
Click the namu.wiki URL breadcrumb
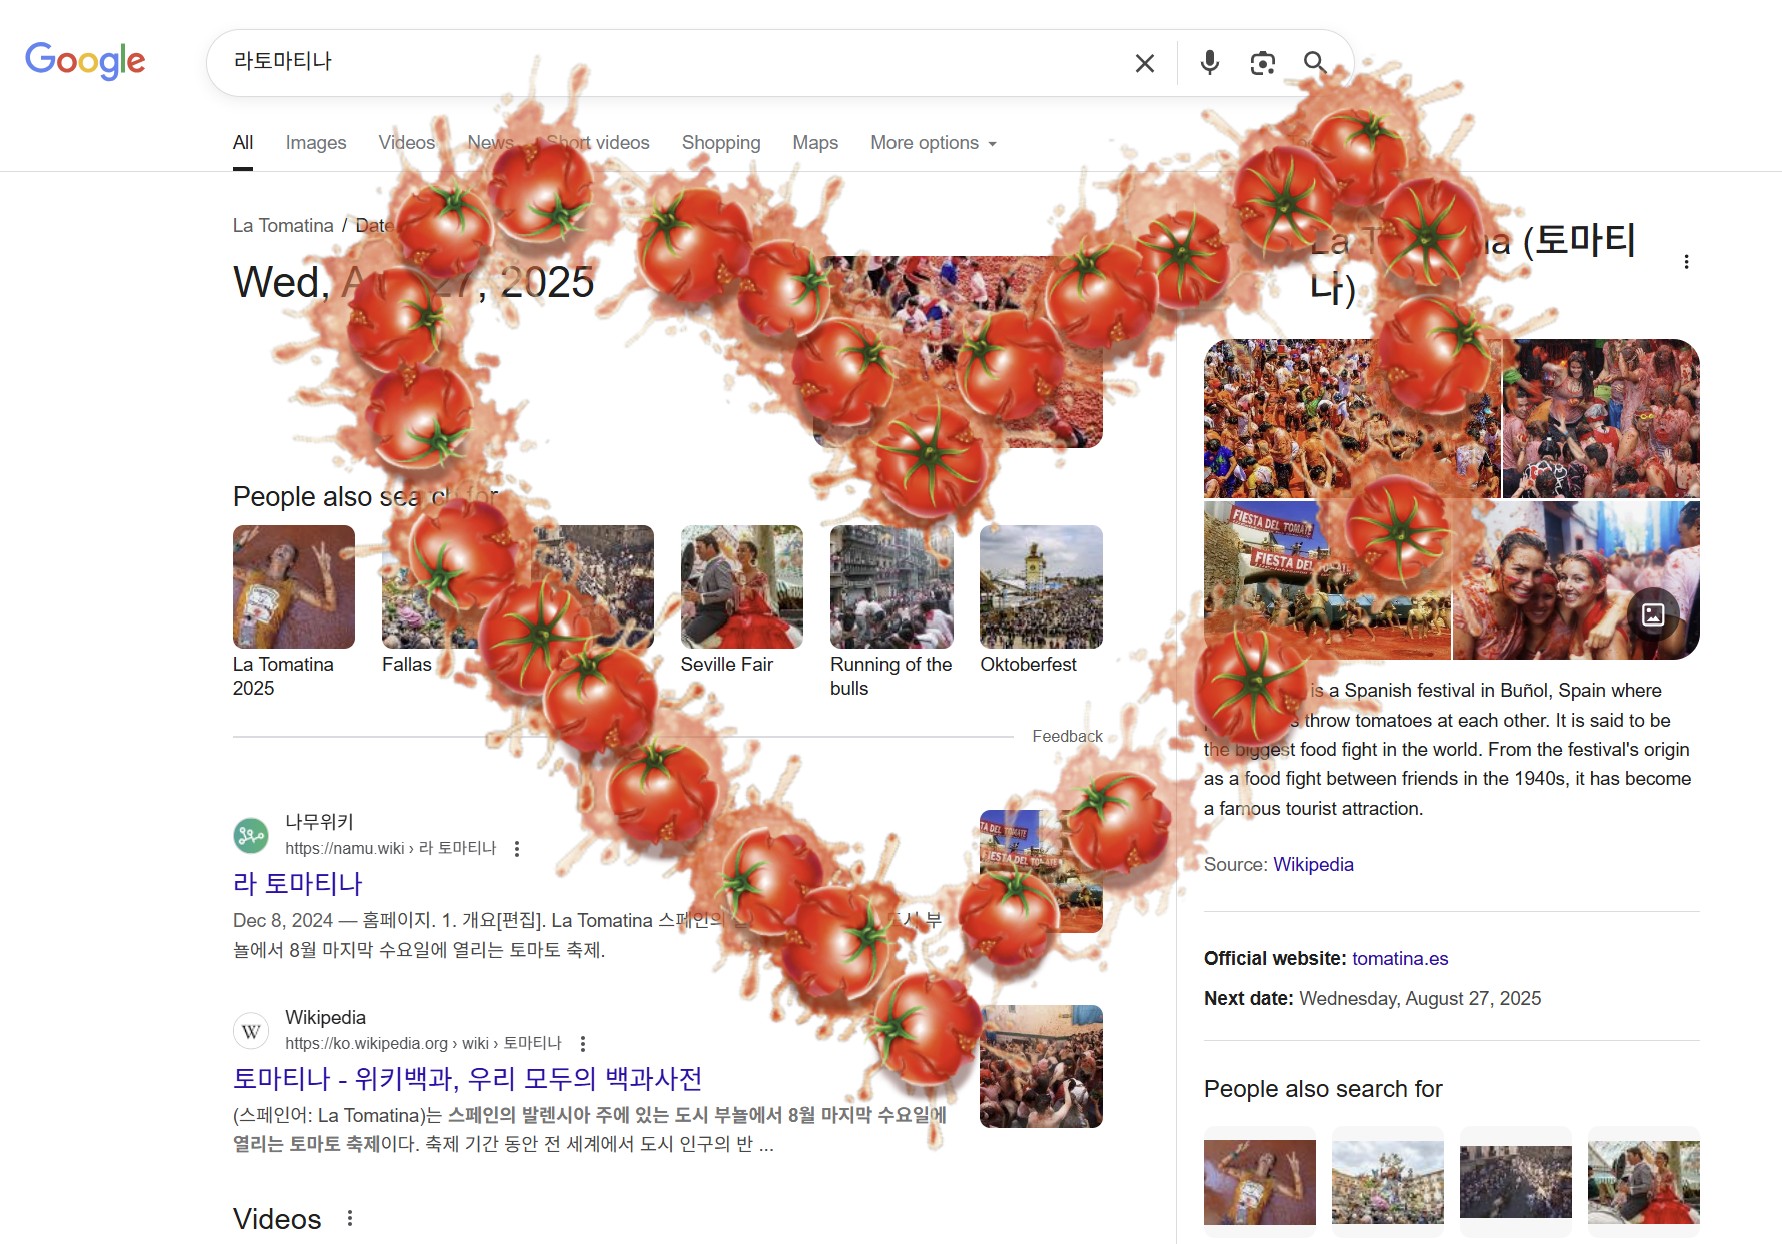(x=390, y=849)
